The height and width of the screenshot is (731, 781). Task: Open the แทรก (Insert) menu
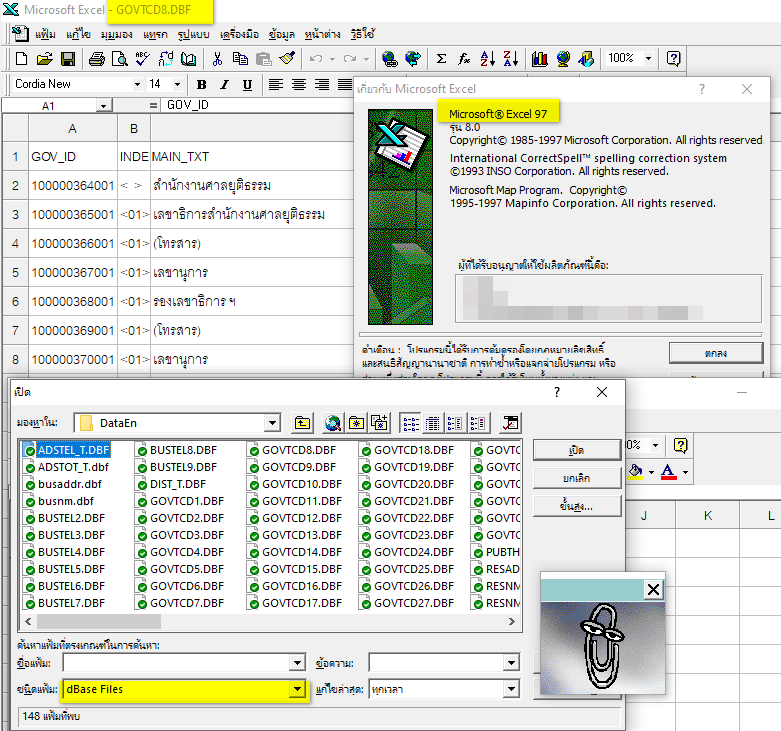click(x=155, y=34)
